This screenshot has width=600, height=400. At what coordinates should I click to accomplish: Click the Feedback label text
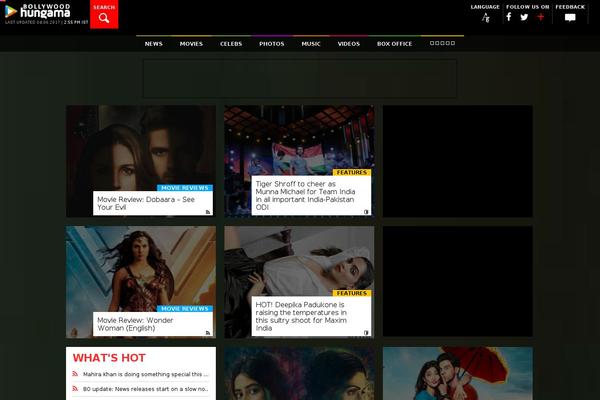point(570,7)
